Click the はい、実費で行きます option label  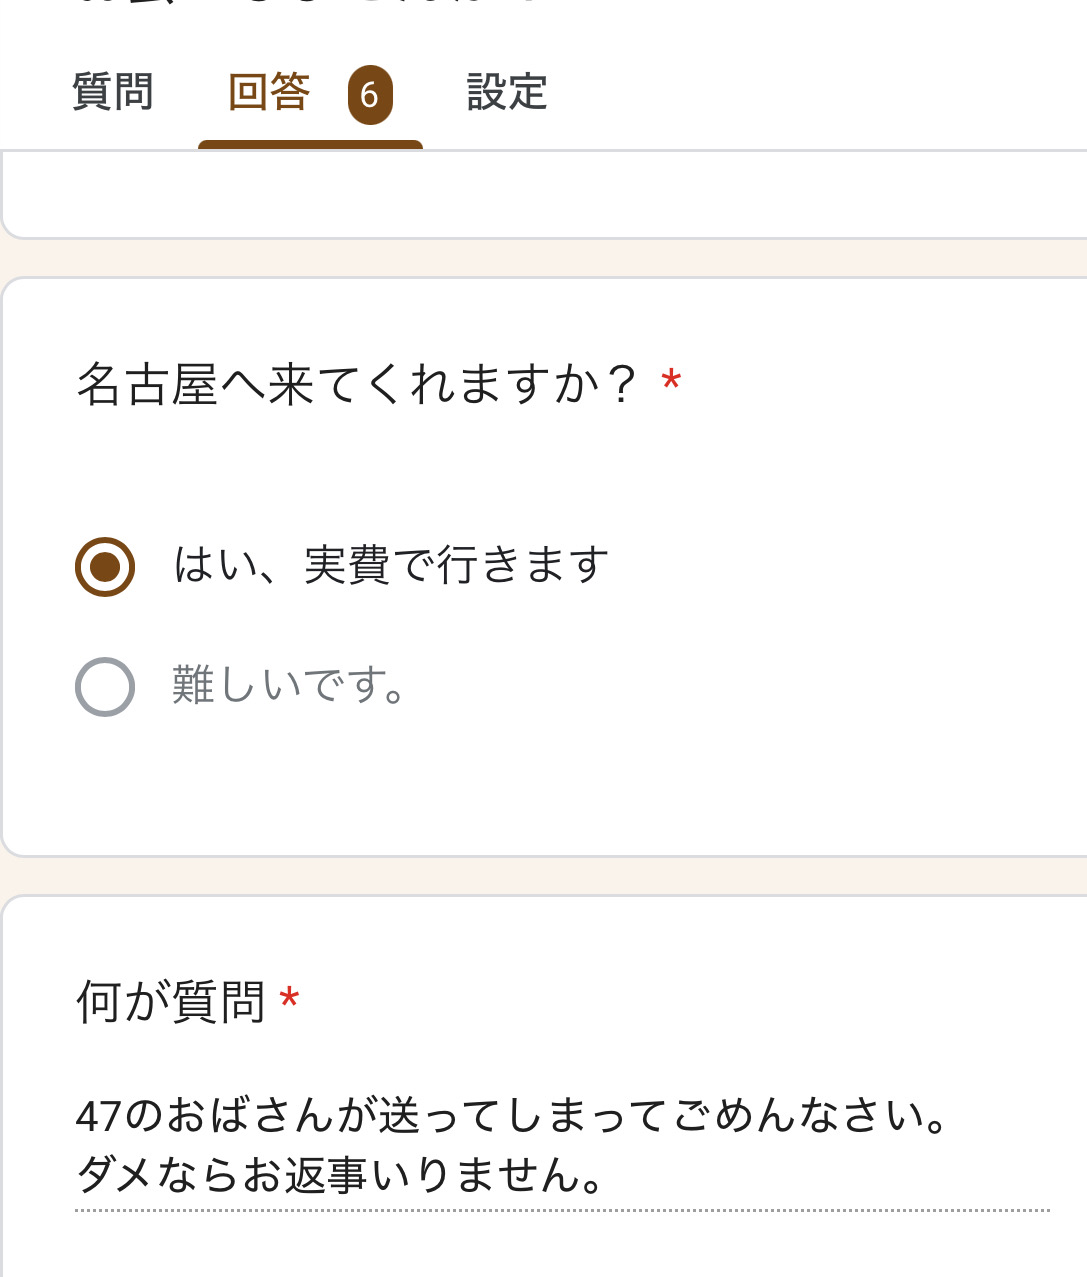pyautogui.click(x=390, y=566)
